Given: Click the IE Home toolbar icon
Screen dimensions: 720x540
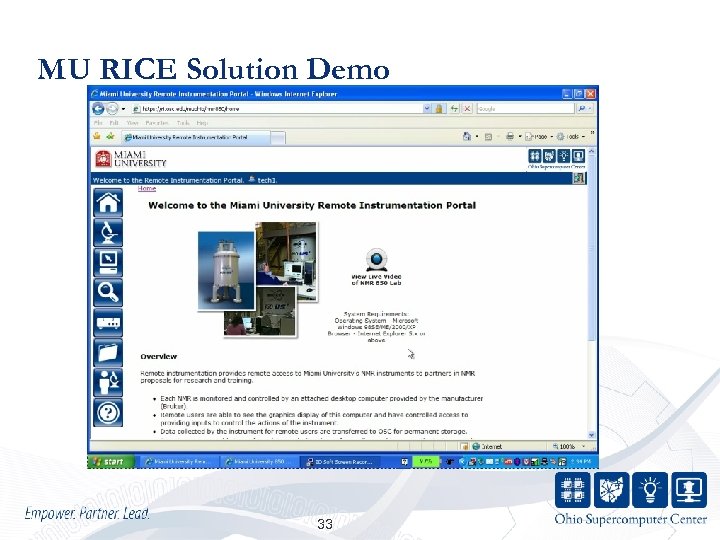Looking at the screenshot, I should tap(467, 136).
